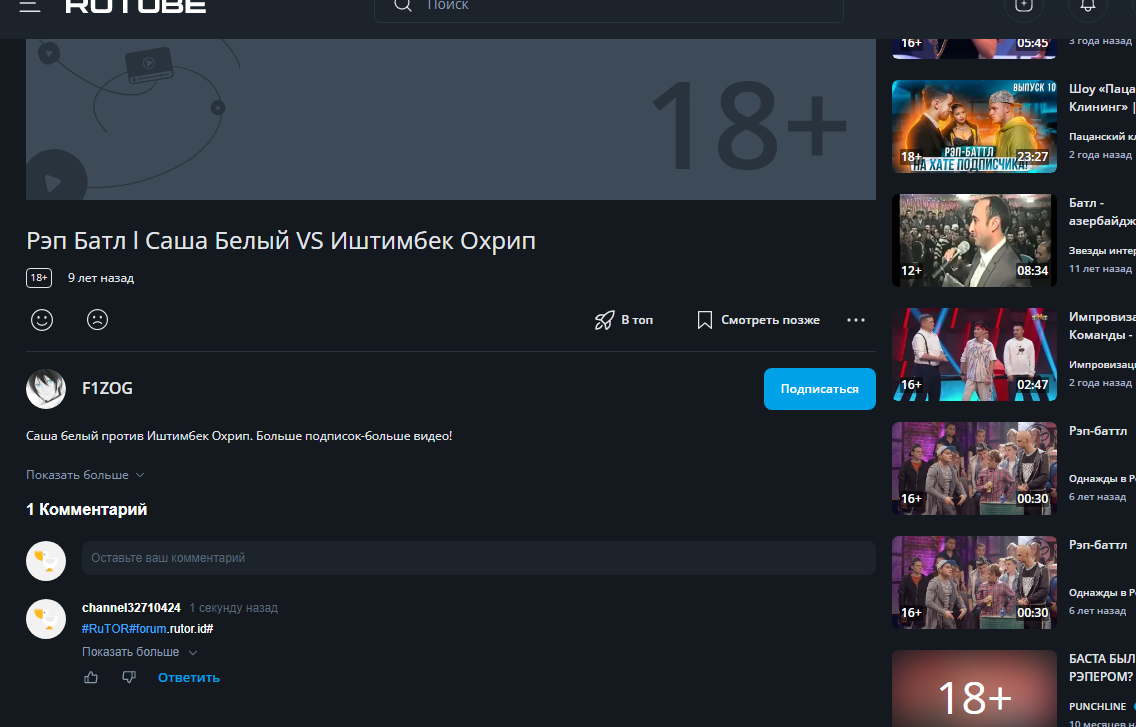
Task: Click Ответить to reply to comment
Action: tap(189, 678)
